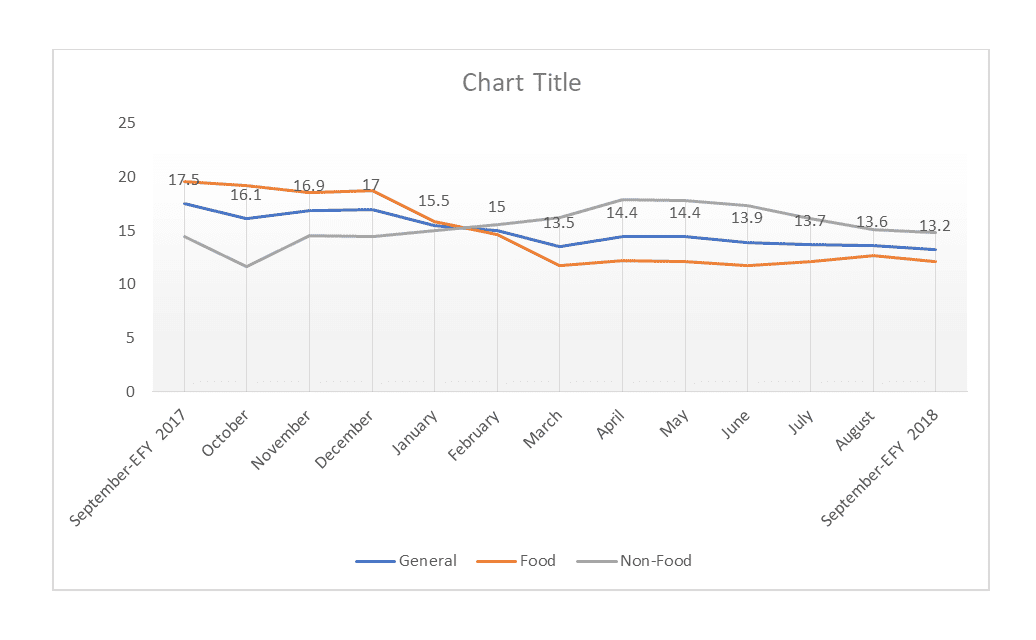This screenshot has height=640, width=1036.
Task: Select the Non-Food legend label
Action: 655,561
